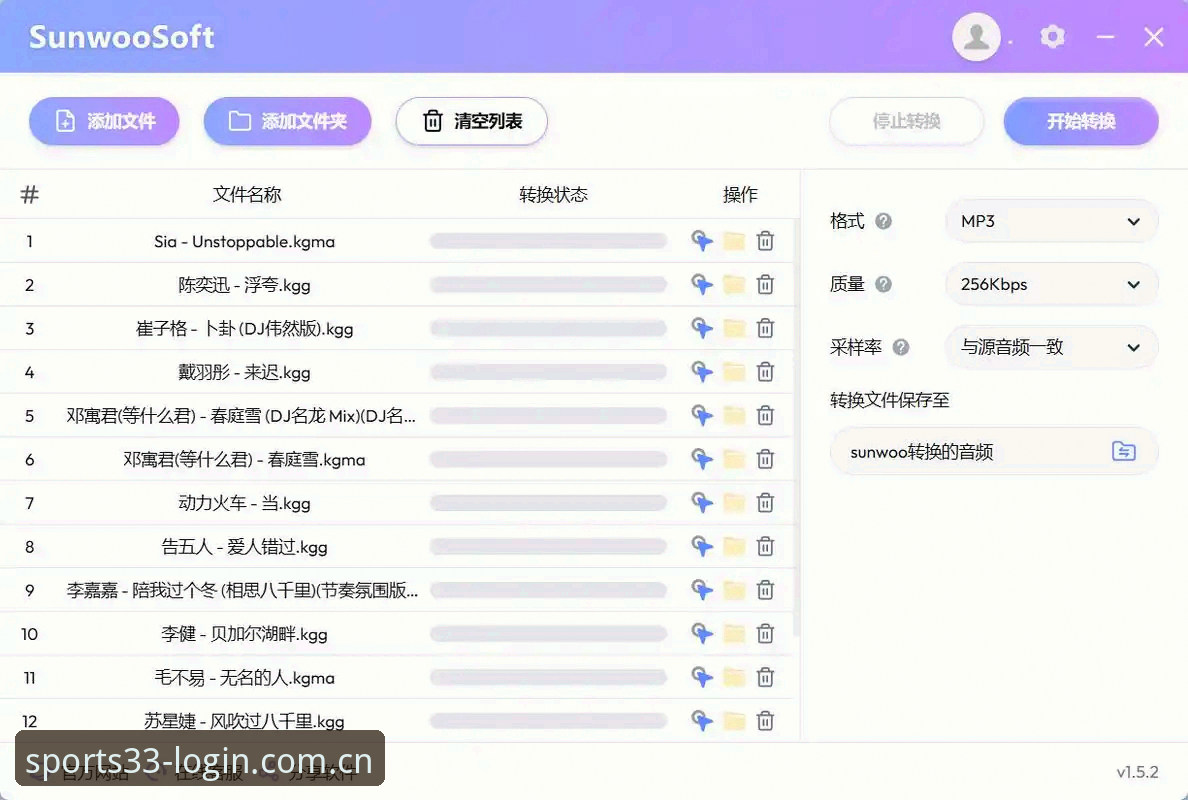
Task: Click the file list vertical scrollbar
Action: [796, 428]
